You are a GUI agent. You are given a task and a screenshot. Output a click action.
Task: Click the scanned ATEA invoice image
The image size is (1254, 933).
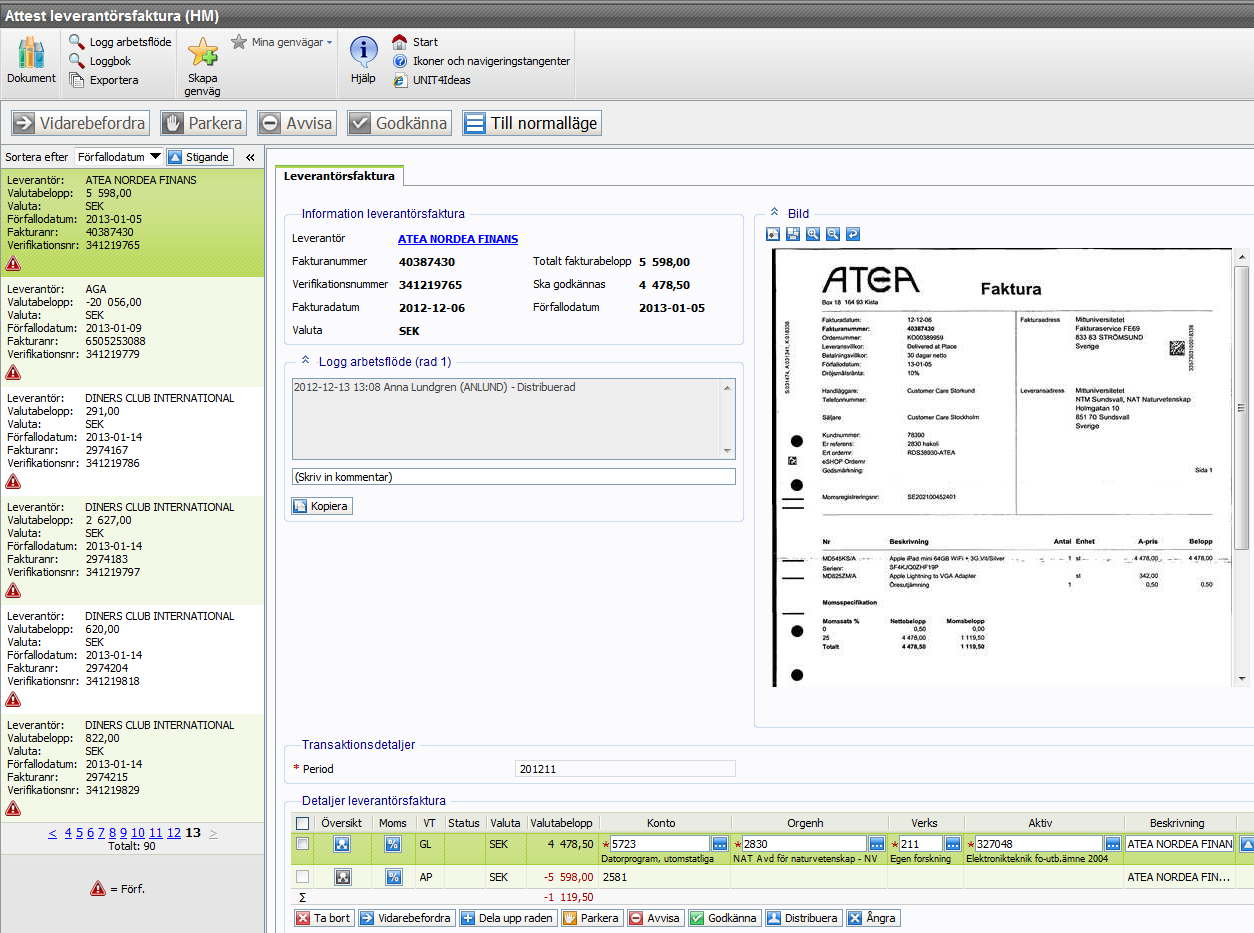click(x=1002, y=467)
